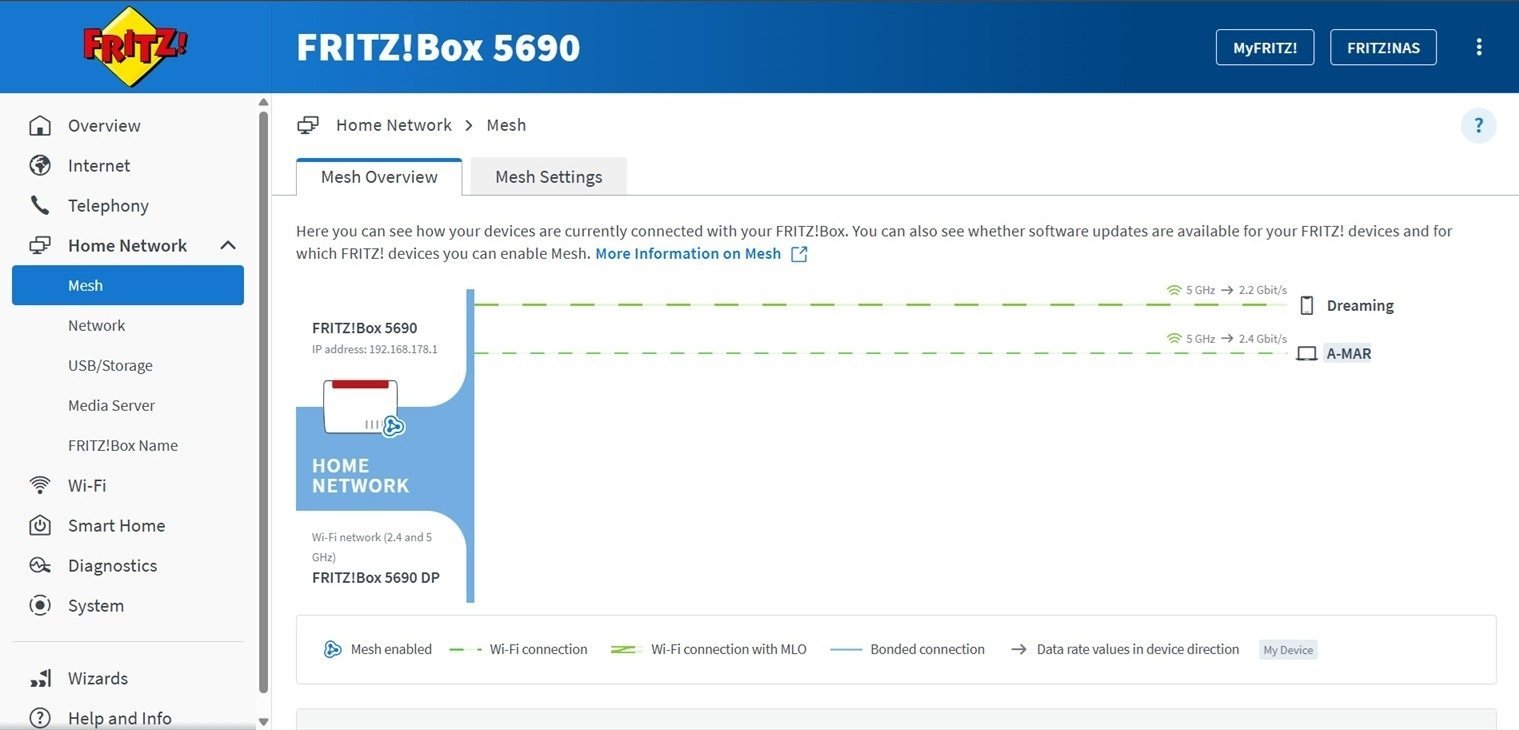Click the System icon in sidebar
The width and height of the screenshot is (1519, 730).
(40, 606)
